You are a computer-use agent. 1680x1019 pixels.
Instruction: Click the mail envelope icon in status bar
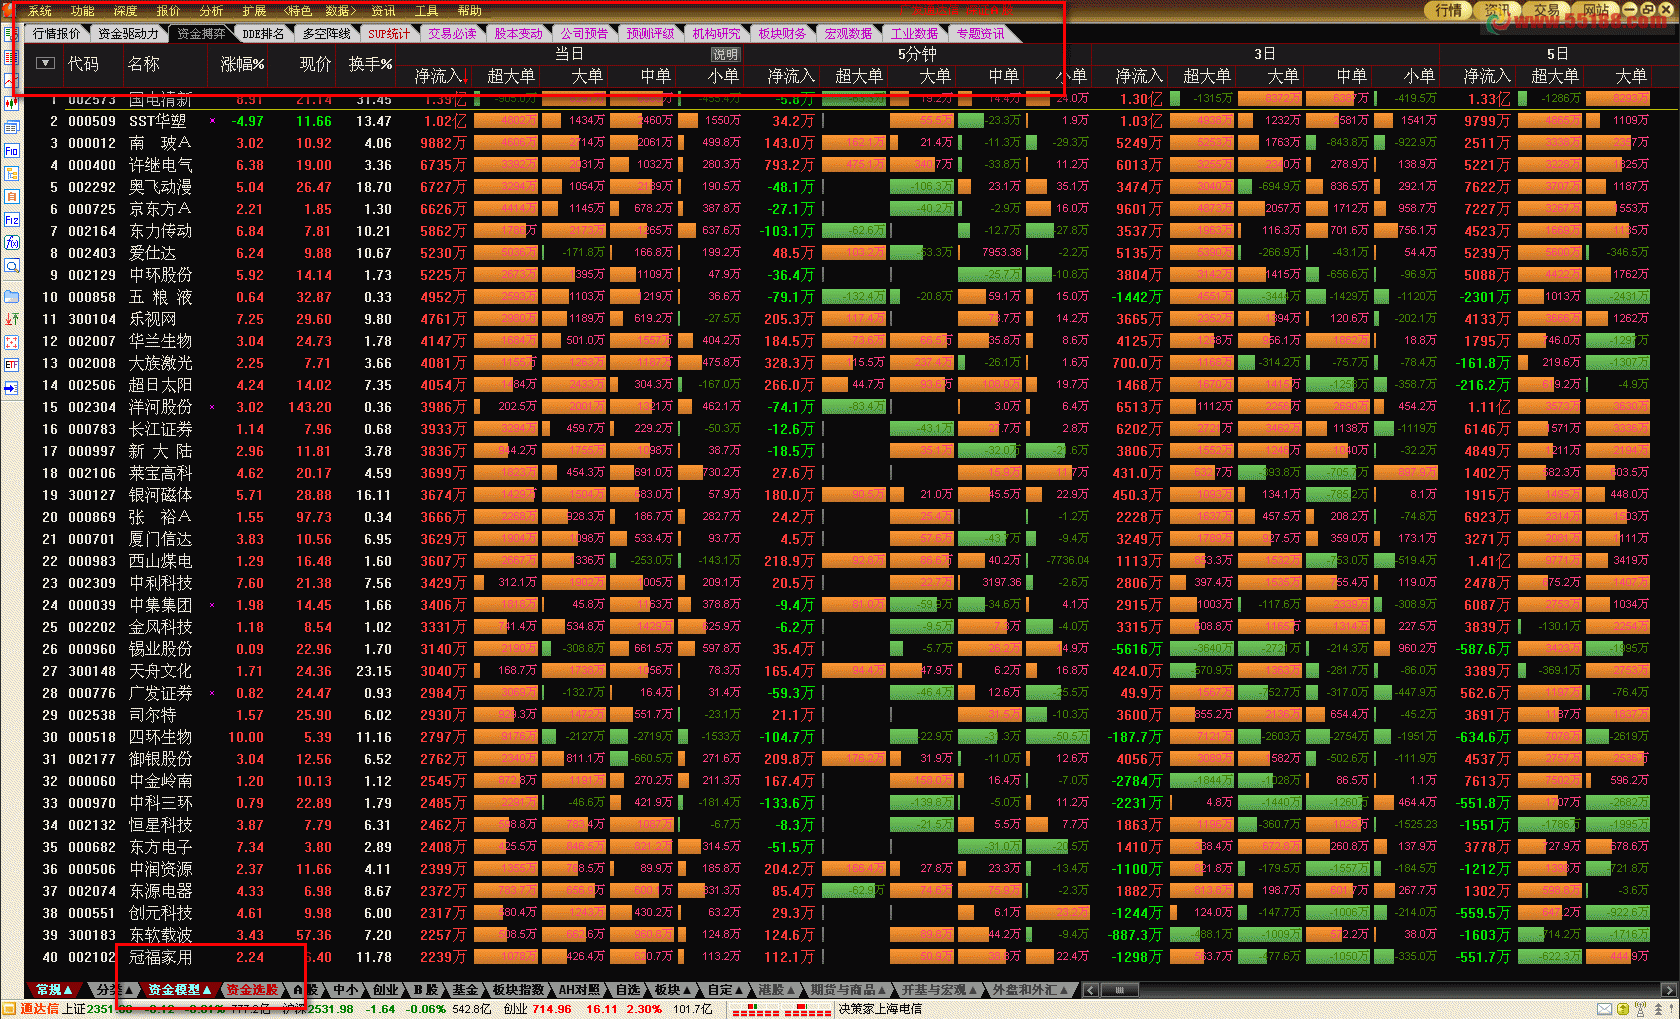pyautogui.click(x=1603, y=1009)
